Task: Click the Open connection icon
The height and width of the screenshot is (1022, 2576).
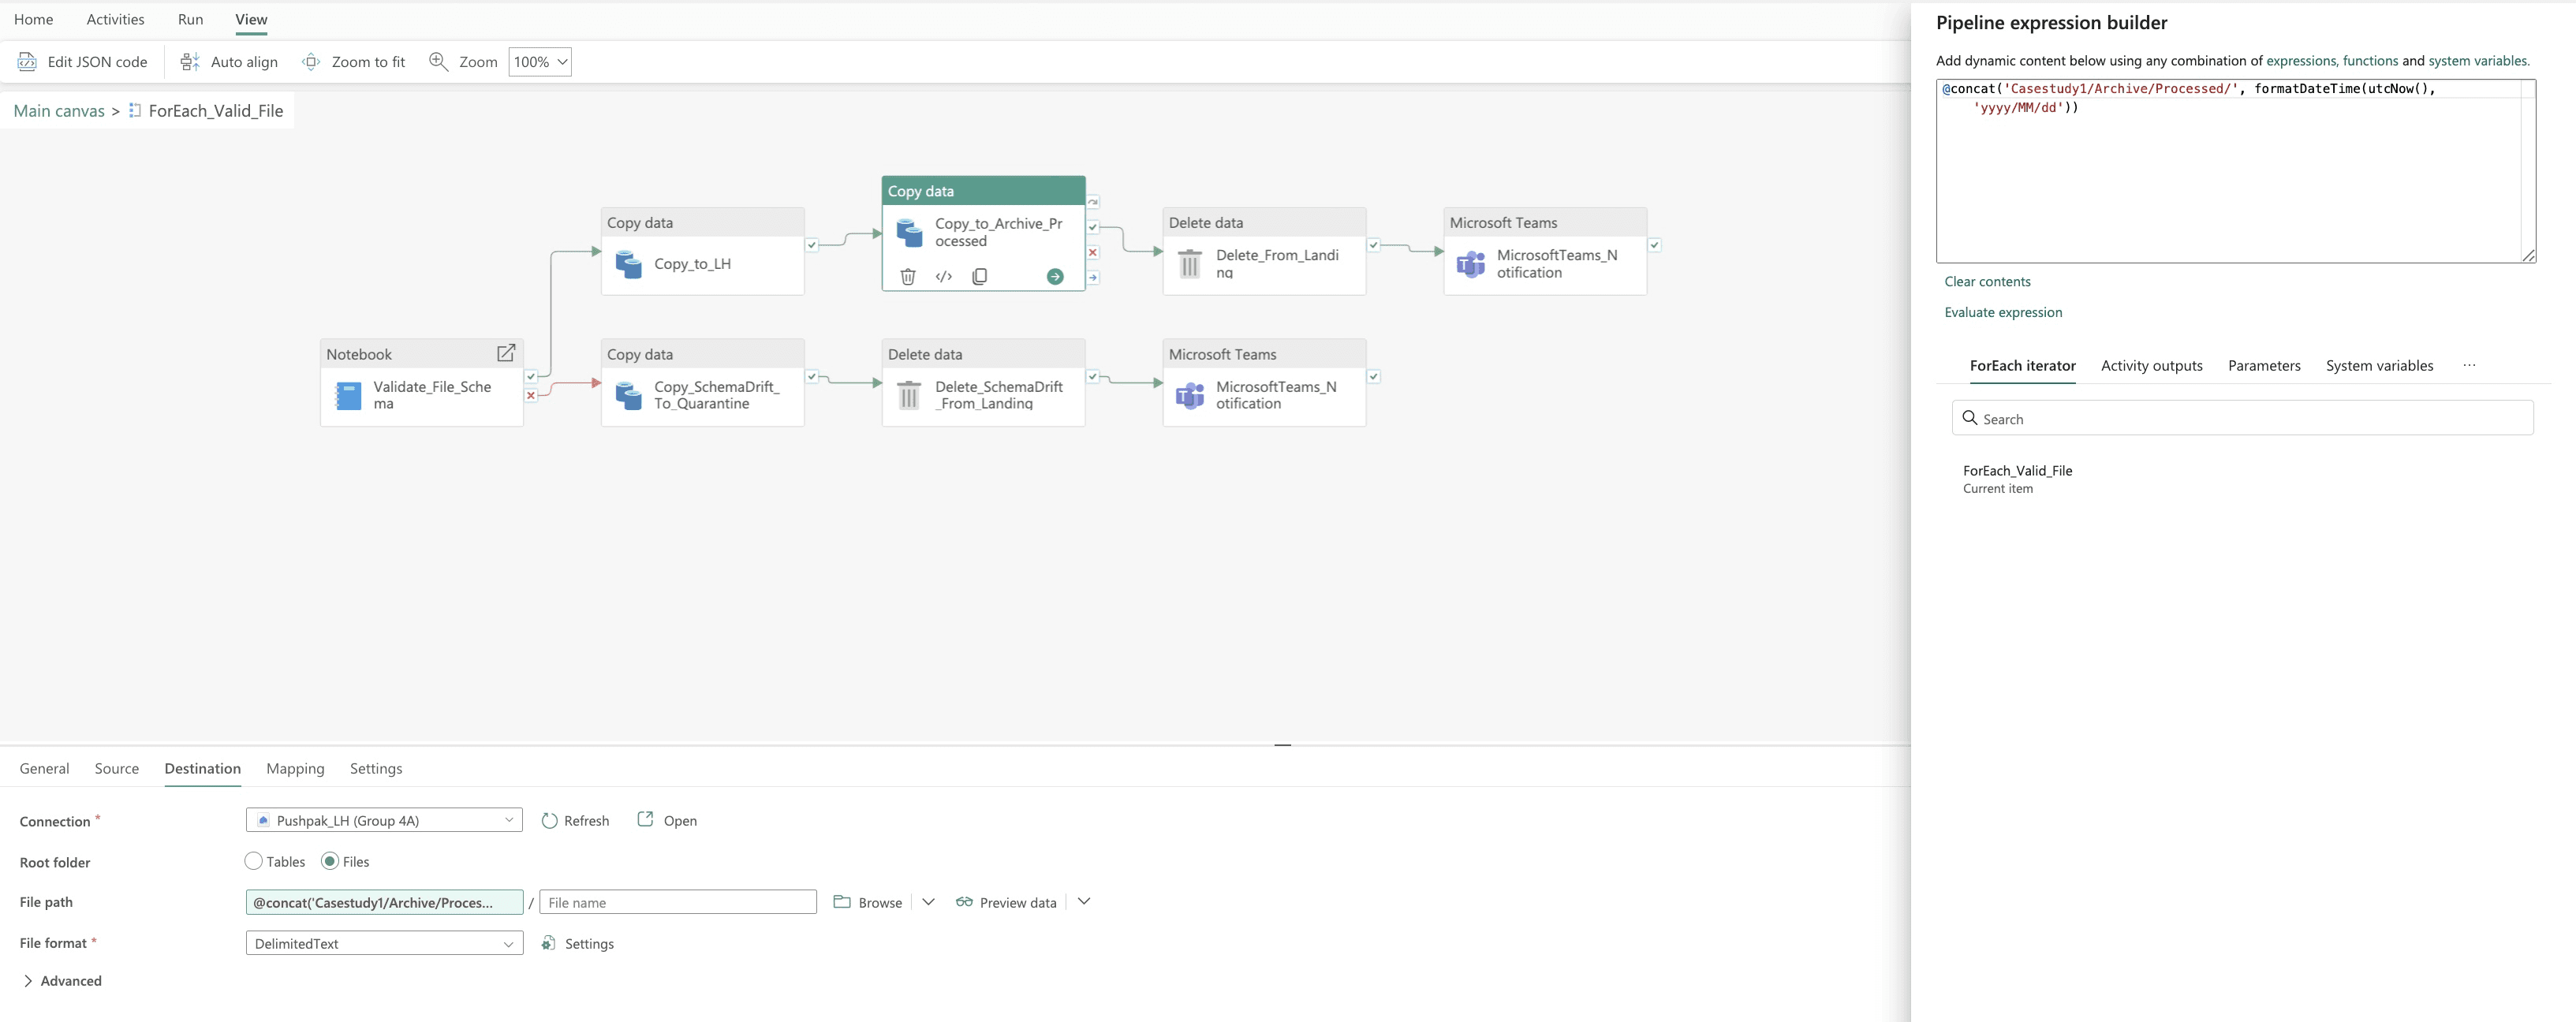Action: coord(646,819)
